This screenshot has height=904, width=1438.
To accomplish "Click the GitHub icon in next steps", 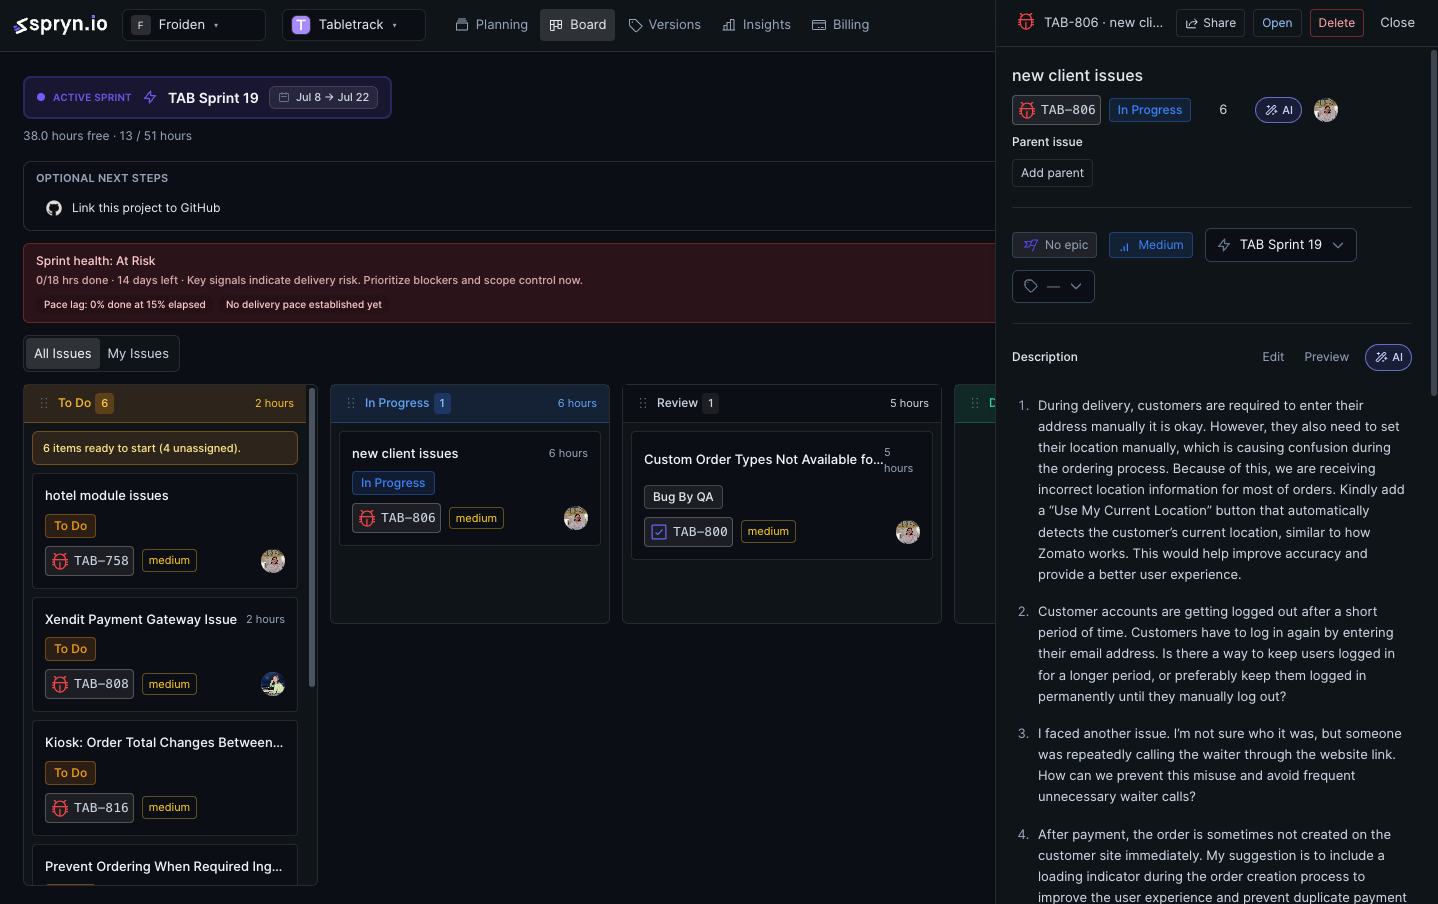I will [x=54, y=208].
